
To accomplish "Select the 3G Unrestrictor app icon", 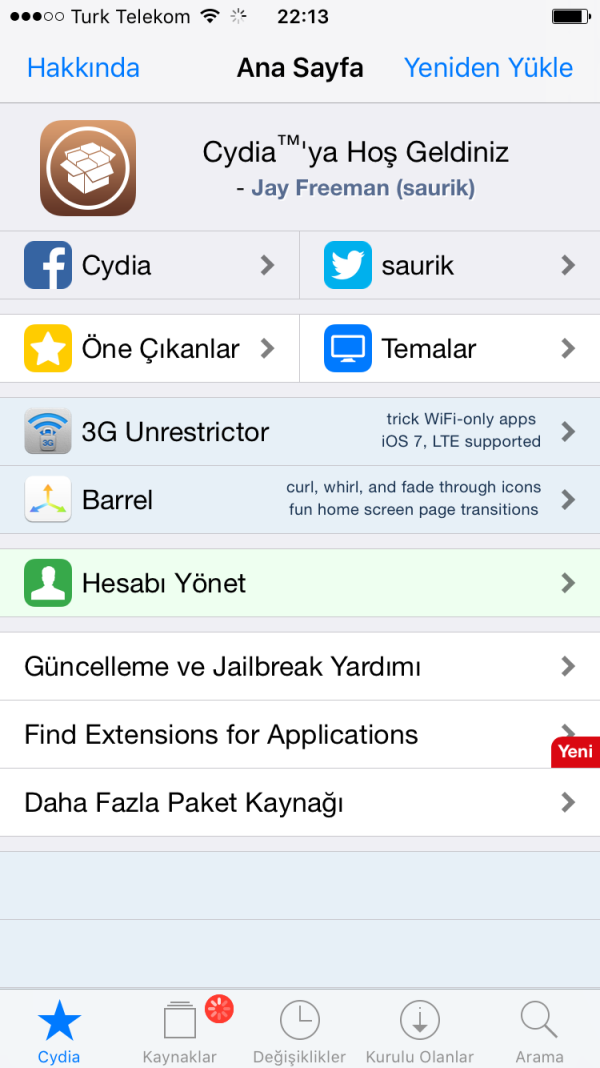I will [x=48, y=432].
